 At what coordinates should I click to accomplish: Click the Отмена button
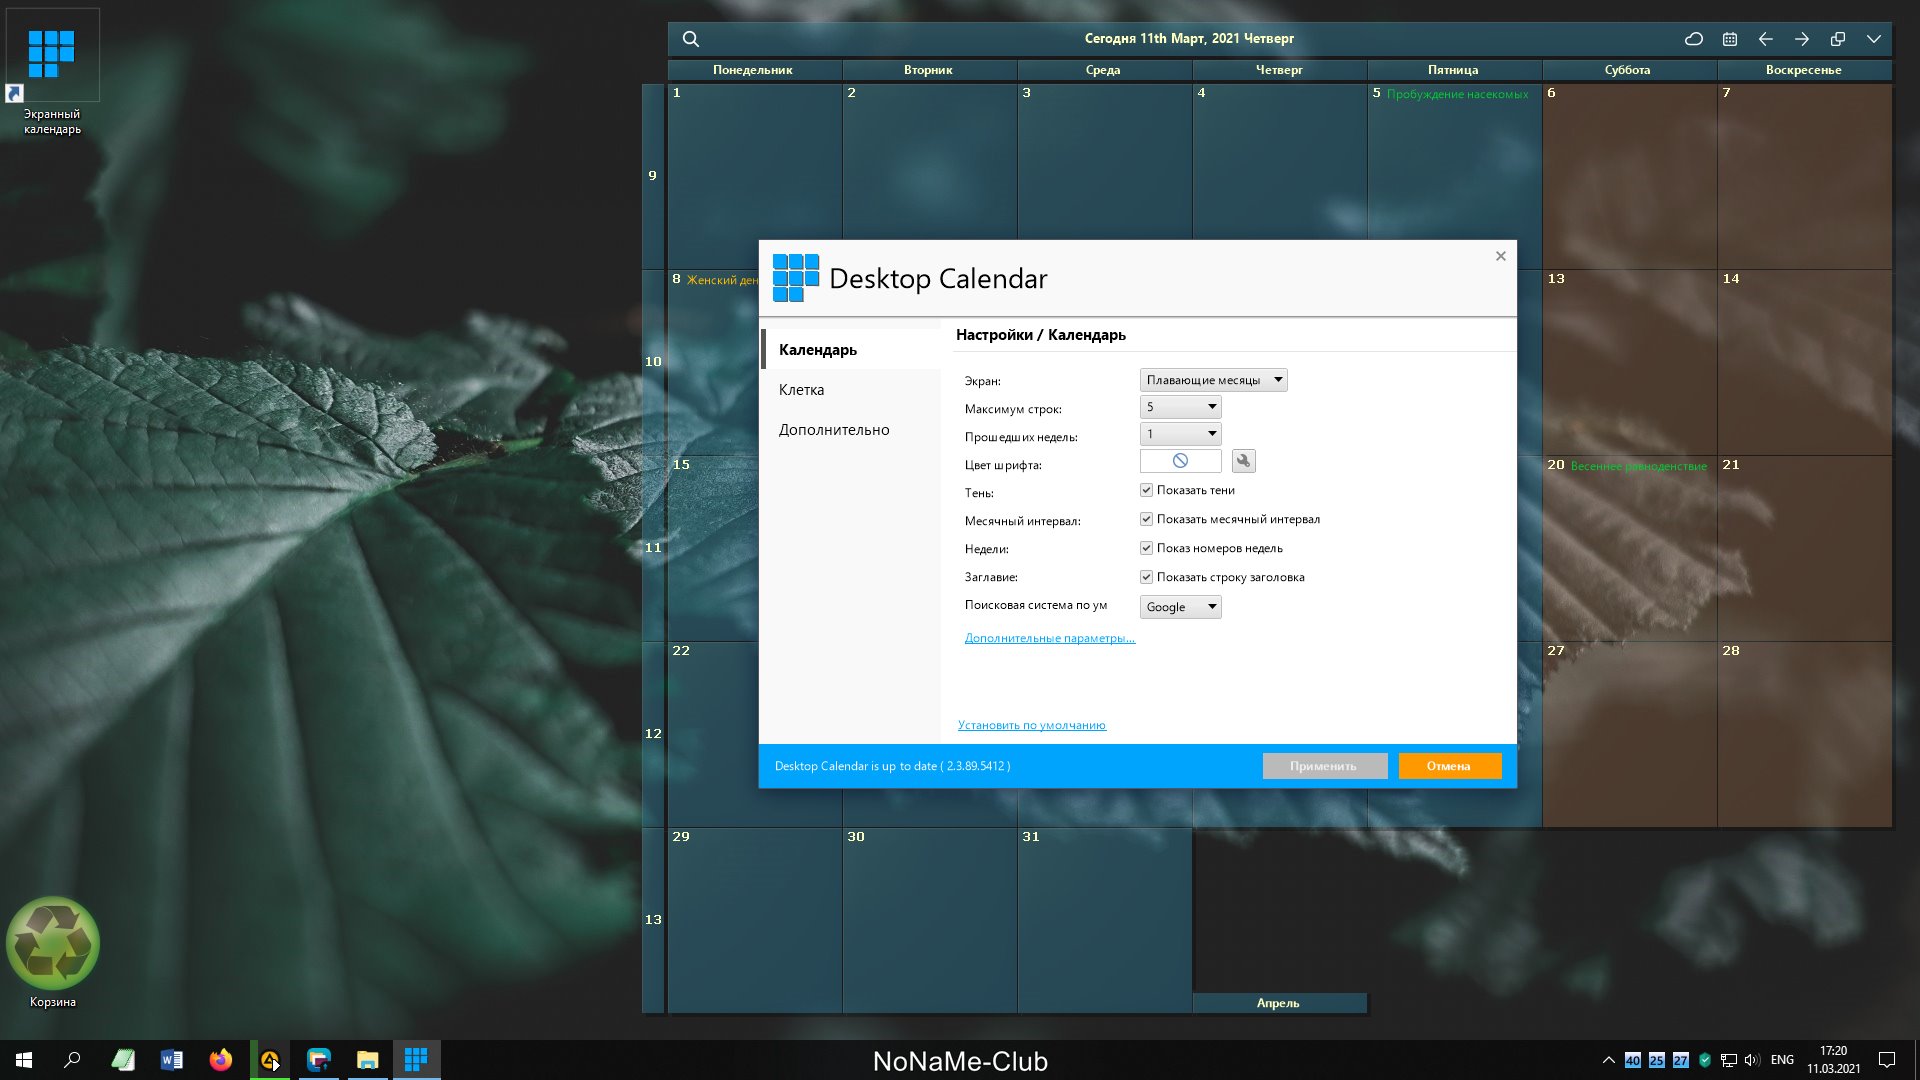[x=1449, y=766]
